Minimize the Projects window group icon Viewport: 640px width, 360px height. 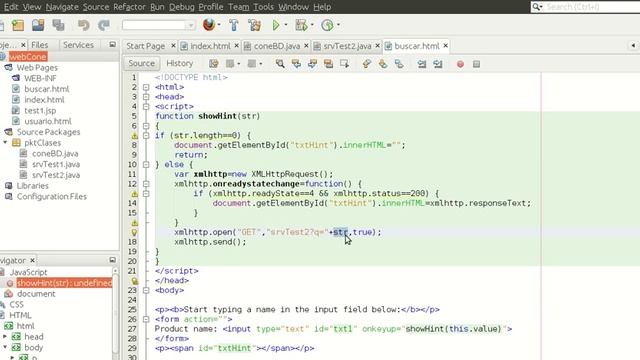pyautogui.click(x=112, y=44)
